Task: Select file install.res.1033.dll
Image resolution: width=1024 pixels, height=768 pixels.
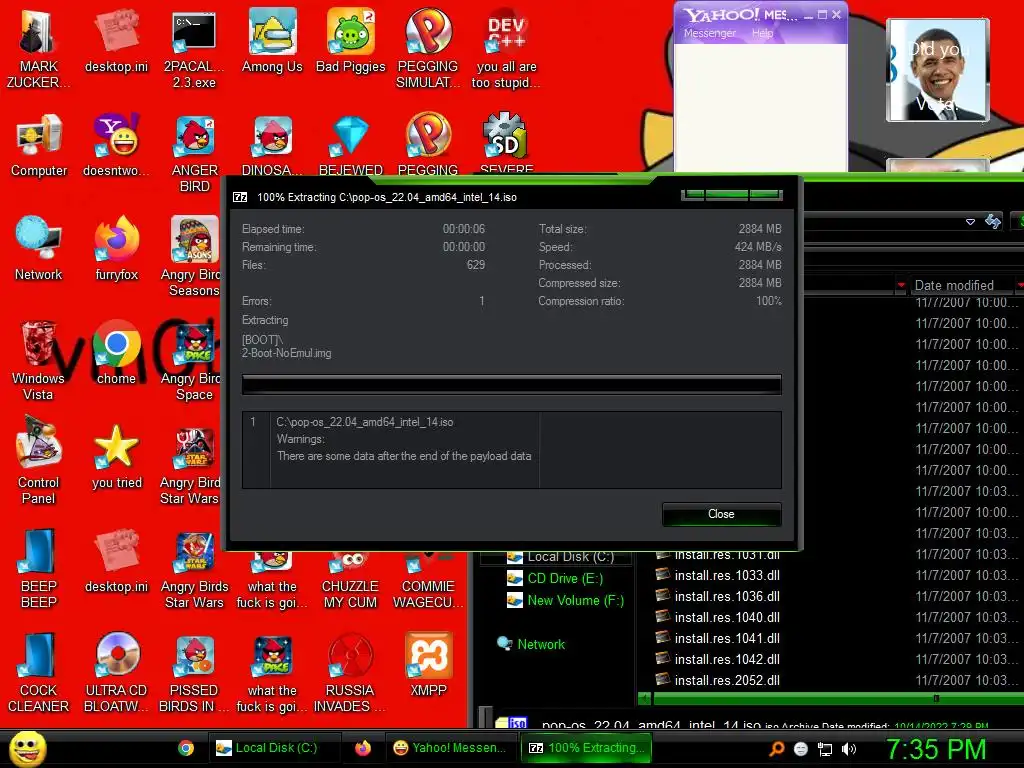Action: pos(718,575)
